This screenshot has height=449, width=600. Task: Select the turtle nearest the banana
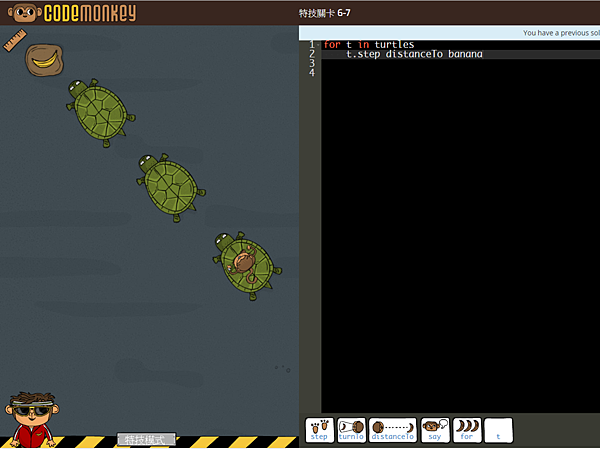101,112
